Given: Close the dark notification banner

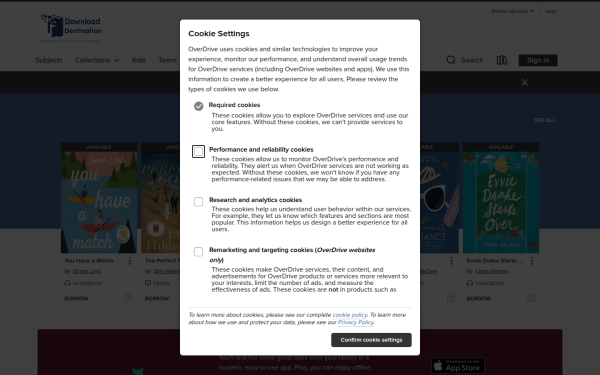Looking at the screenshot, I should 525,83.
